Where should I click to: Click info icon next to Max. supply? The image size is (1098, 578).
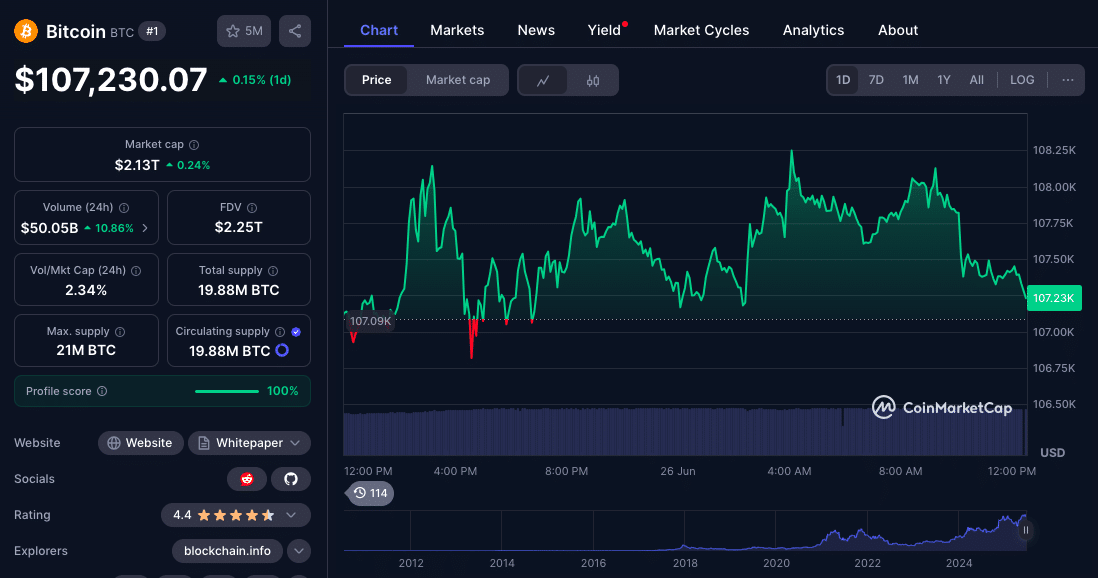[120, 332]
